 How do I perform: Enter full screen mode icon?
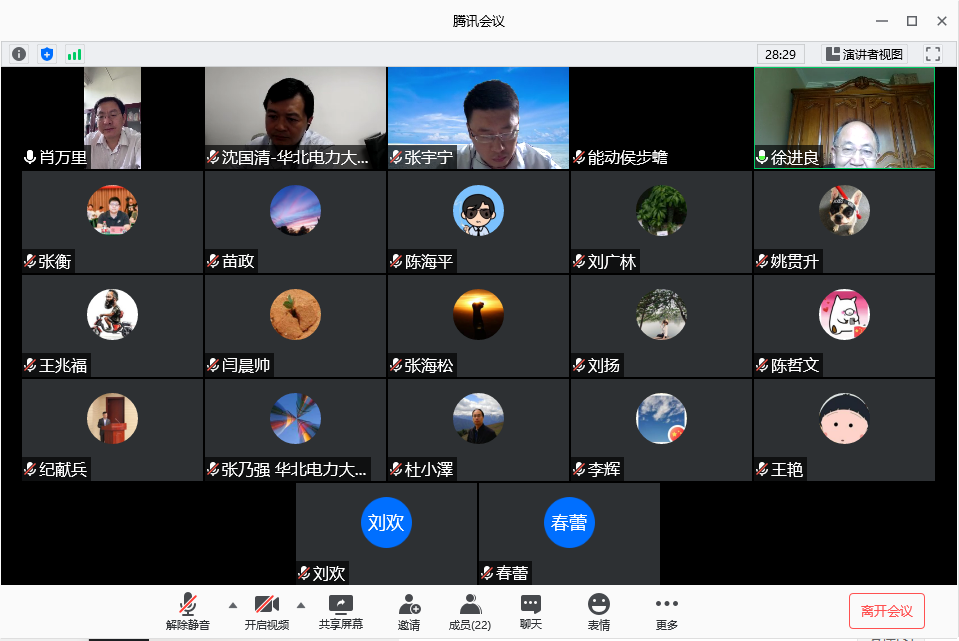[932, 54]
